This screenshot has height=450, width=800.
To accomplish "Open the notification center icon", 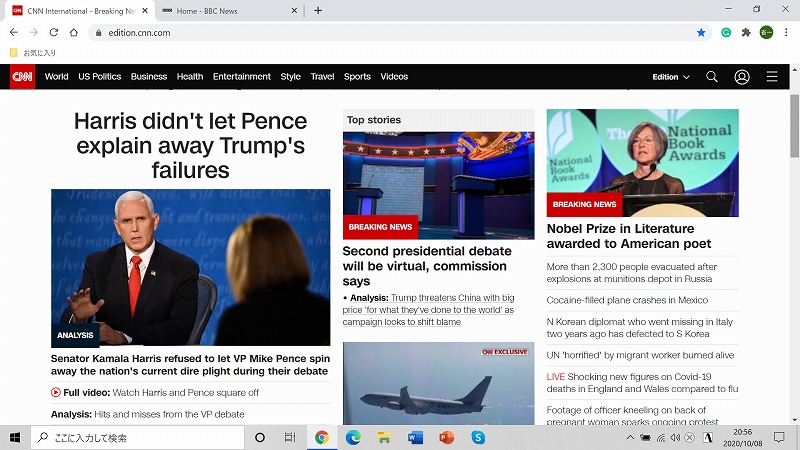I will click(779, 437).
